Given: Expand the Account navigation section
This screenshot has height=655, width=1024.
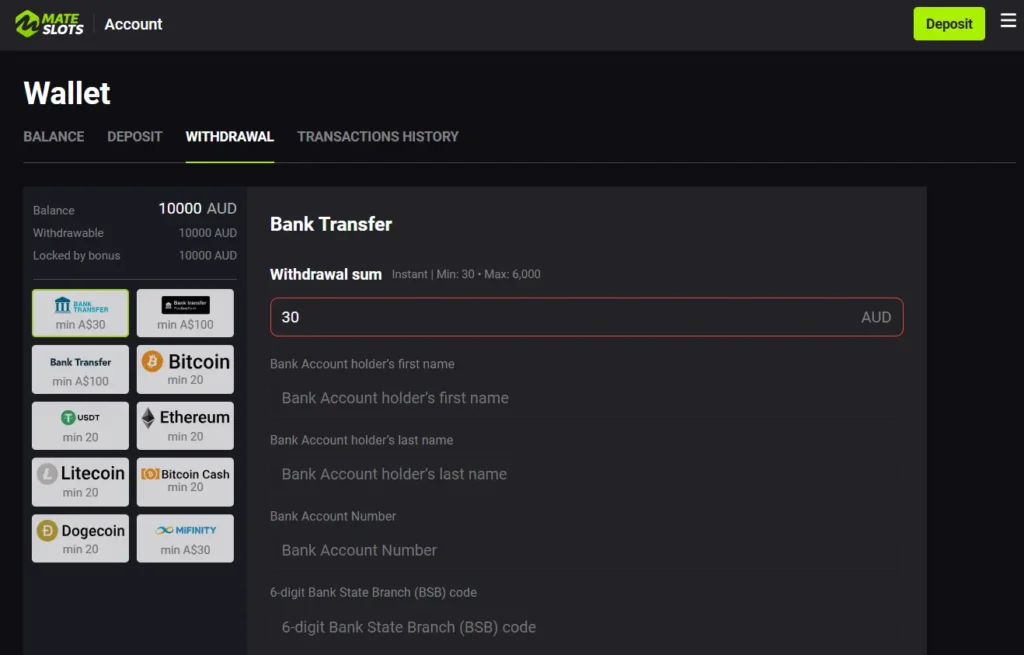Looking at the screenshot, I should point(133,24).
